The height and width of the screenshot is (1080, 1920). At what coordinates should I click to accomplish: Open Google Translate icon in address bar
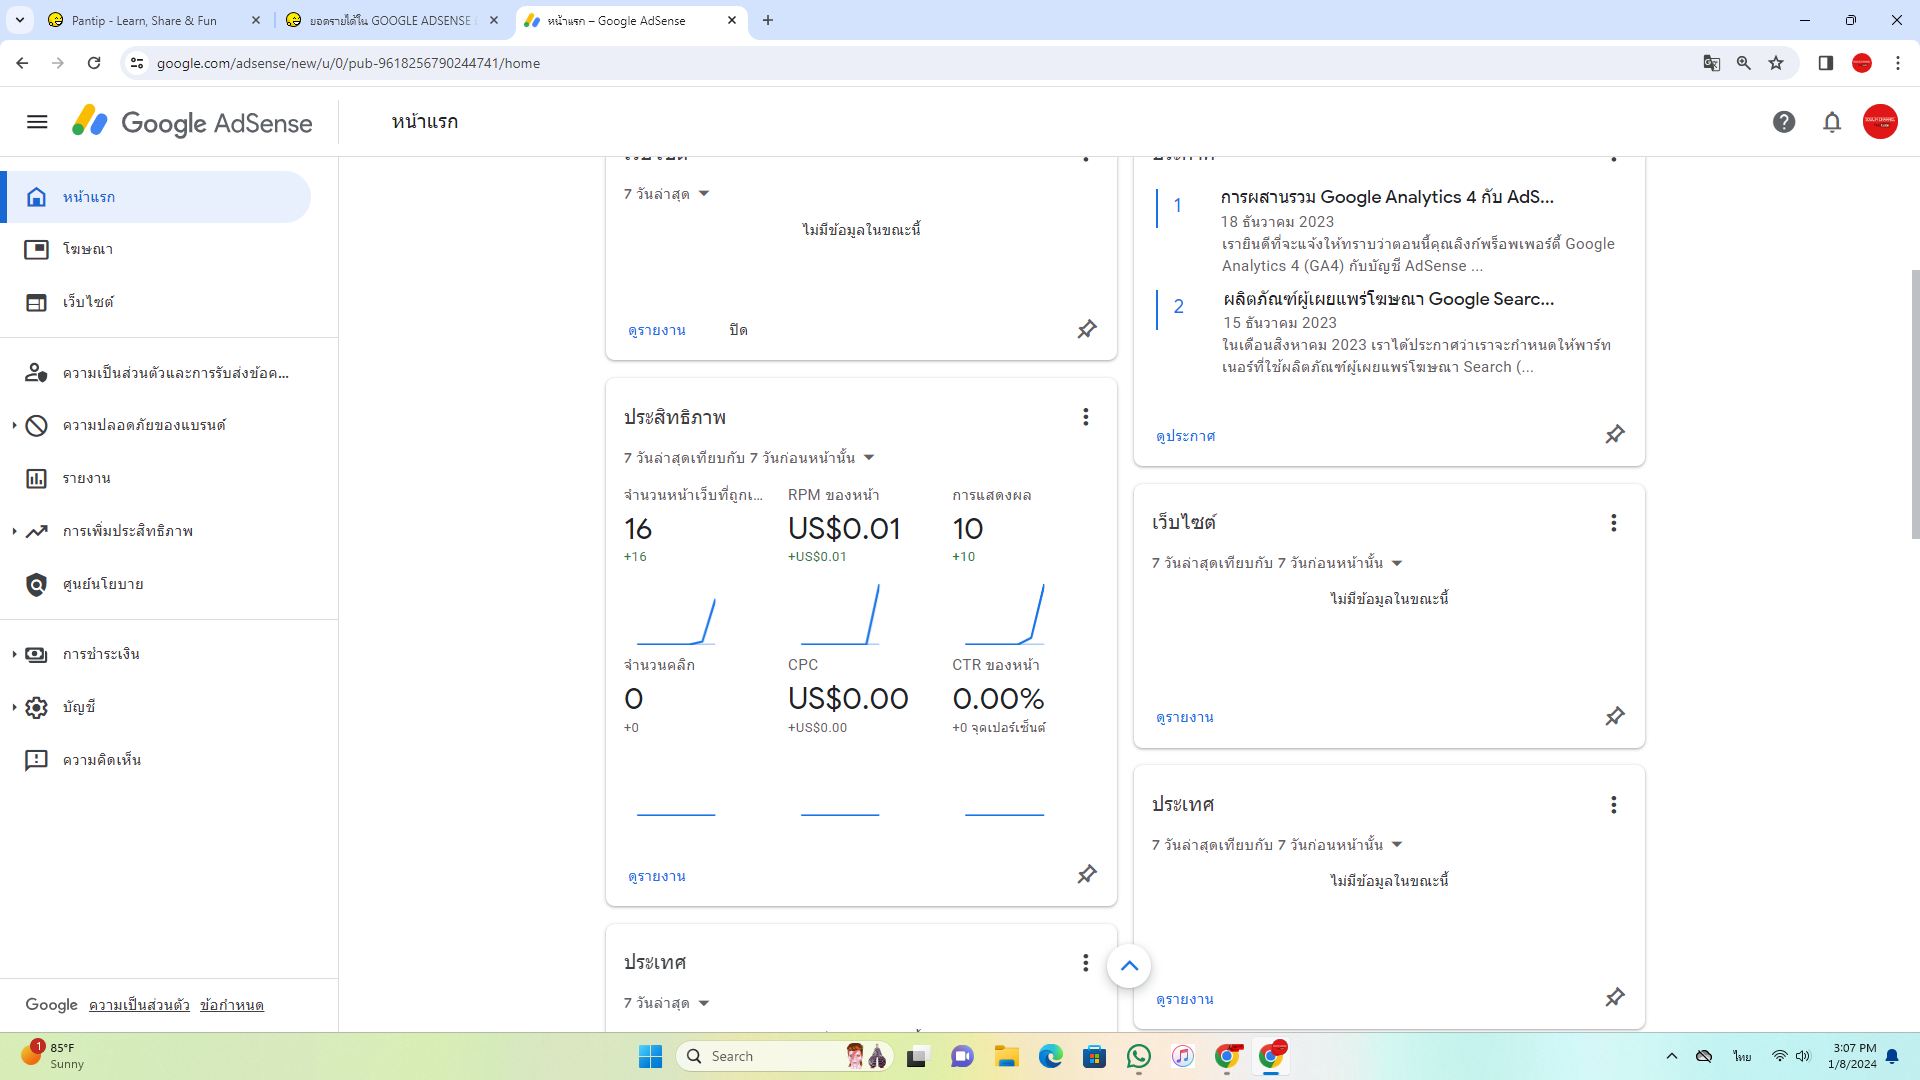tap(1712, 63)
